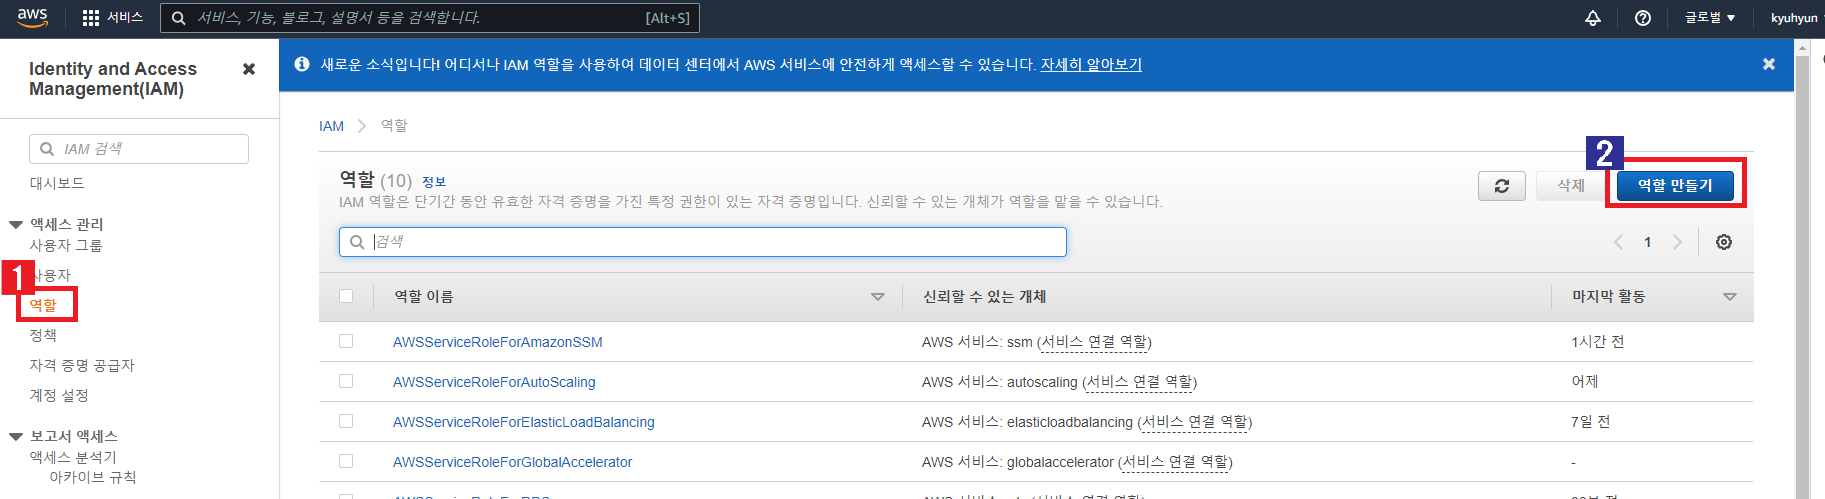
Task: Click the 삭제 button
Action: tap(1571, 186)
